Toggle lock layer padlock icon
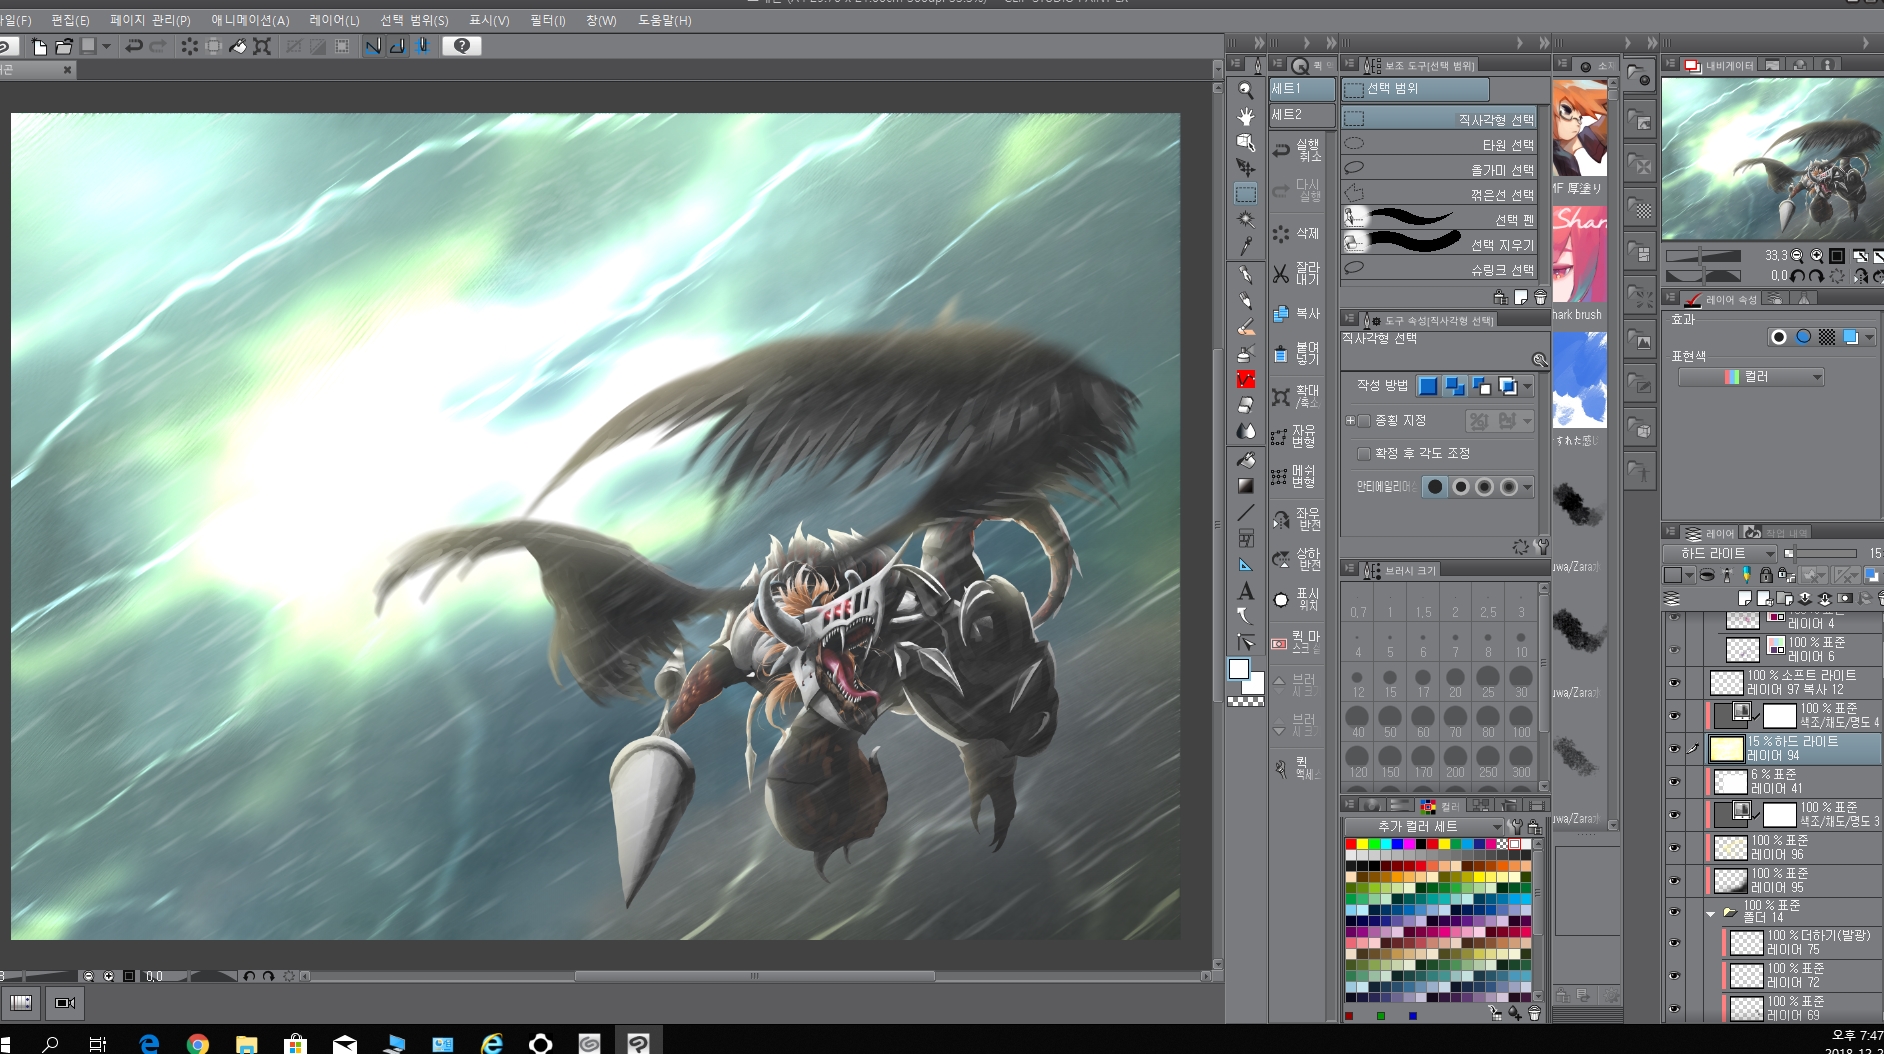 point(1765,575)
